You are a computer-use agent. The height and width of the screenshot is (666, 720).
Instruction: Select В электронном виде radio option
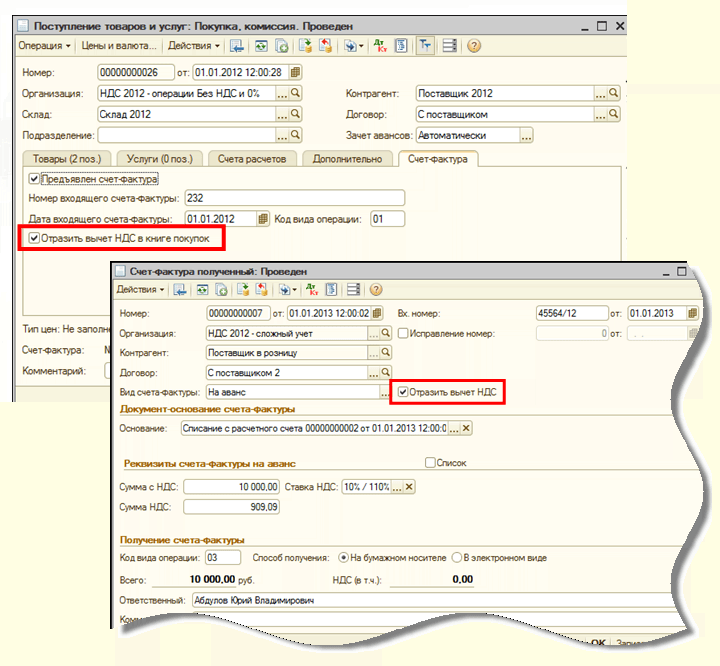457,558
